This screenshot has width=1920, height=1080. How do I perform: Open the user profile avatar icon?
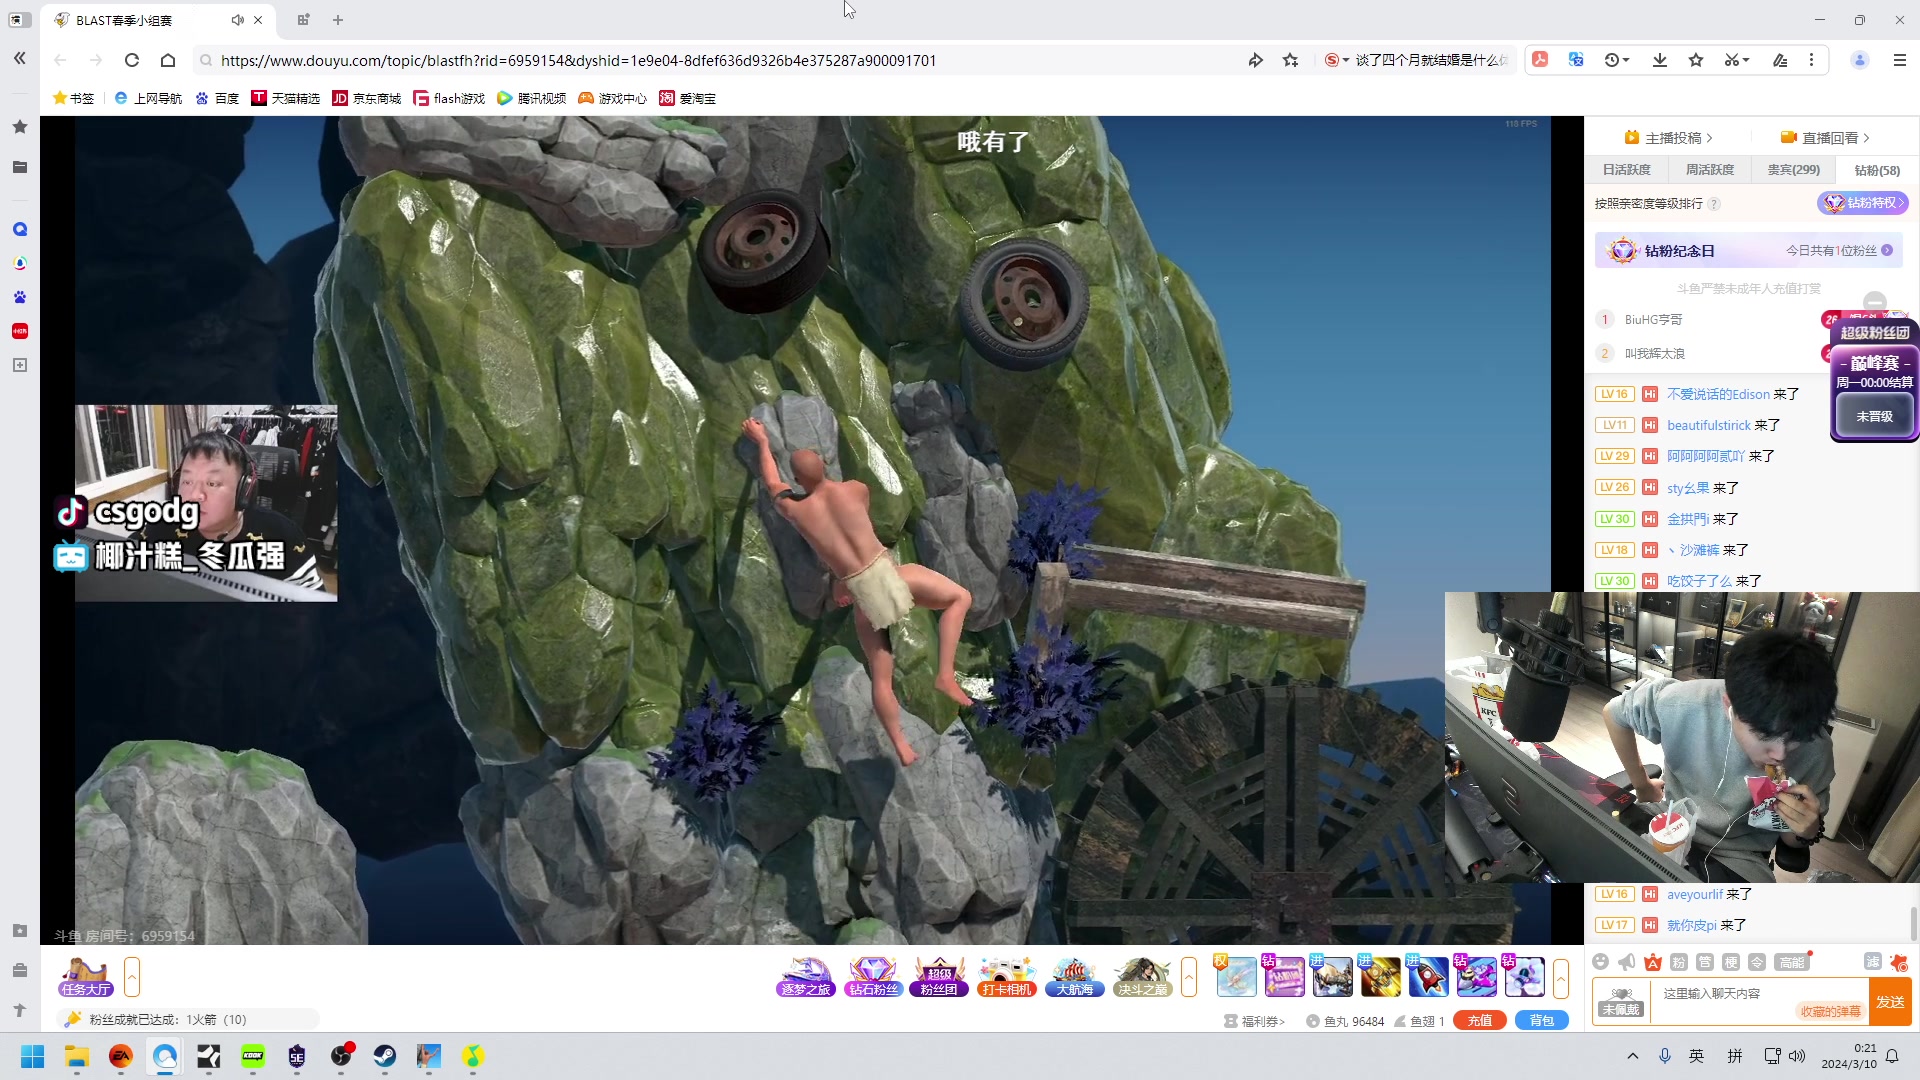coord(1860,60)
